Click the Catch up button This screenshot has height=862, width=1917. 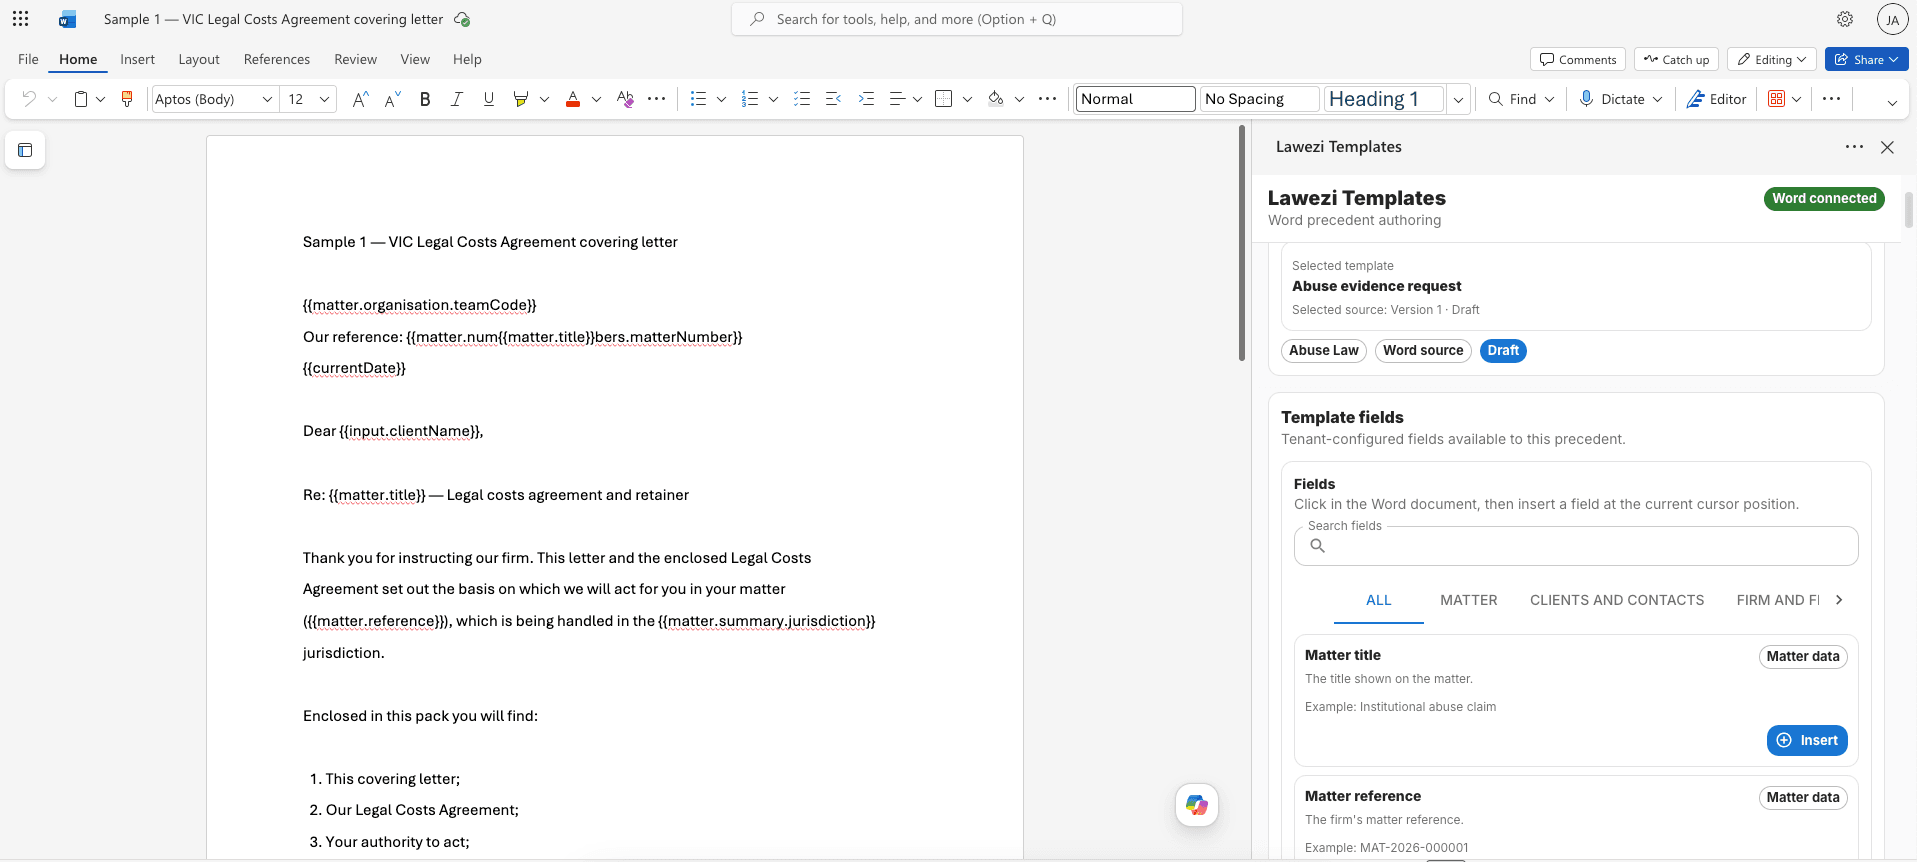(x=1676, y=59)
